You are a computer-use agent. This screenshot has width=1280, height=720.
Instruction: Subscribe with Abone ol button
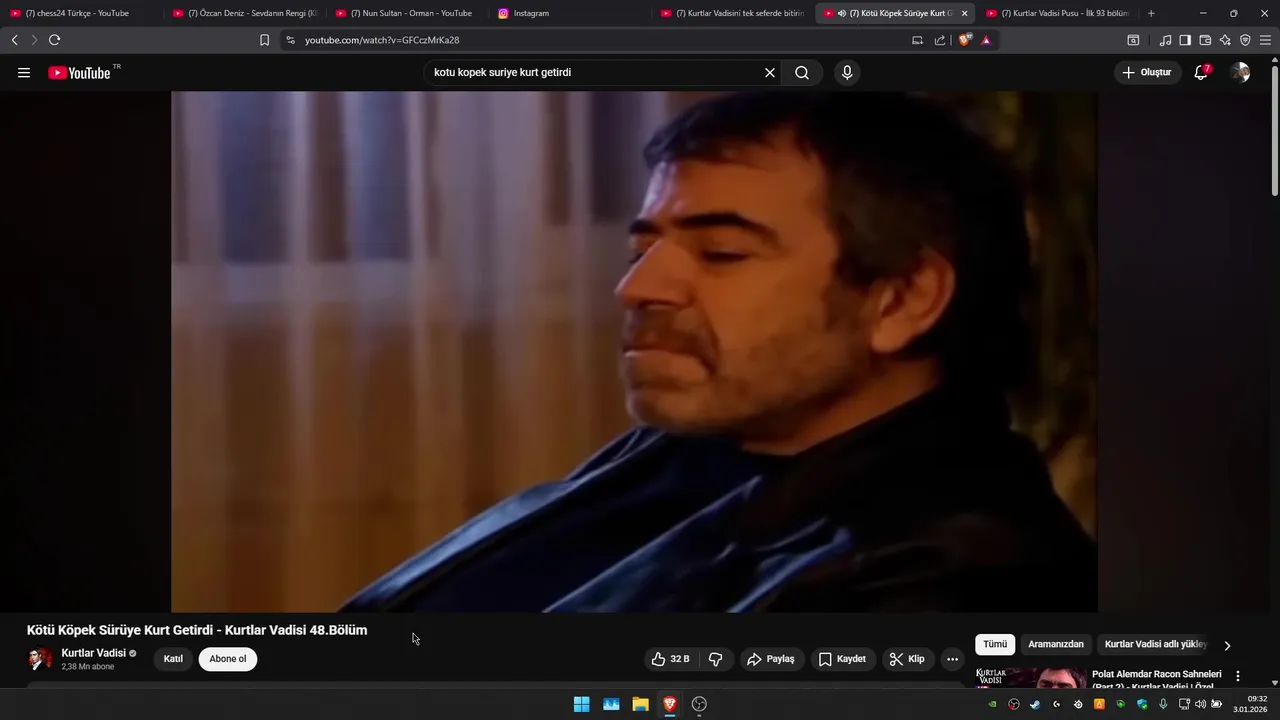click(x=228, y=659)
